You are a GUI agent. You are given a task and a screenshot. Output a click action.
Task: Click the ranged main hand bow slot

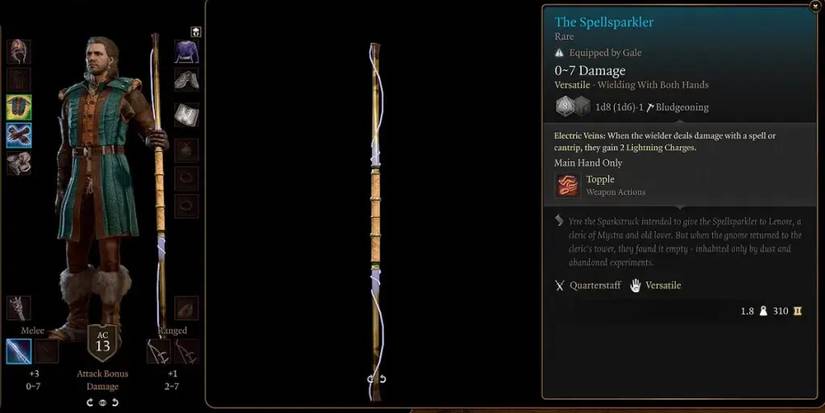coord(158,351)
